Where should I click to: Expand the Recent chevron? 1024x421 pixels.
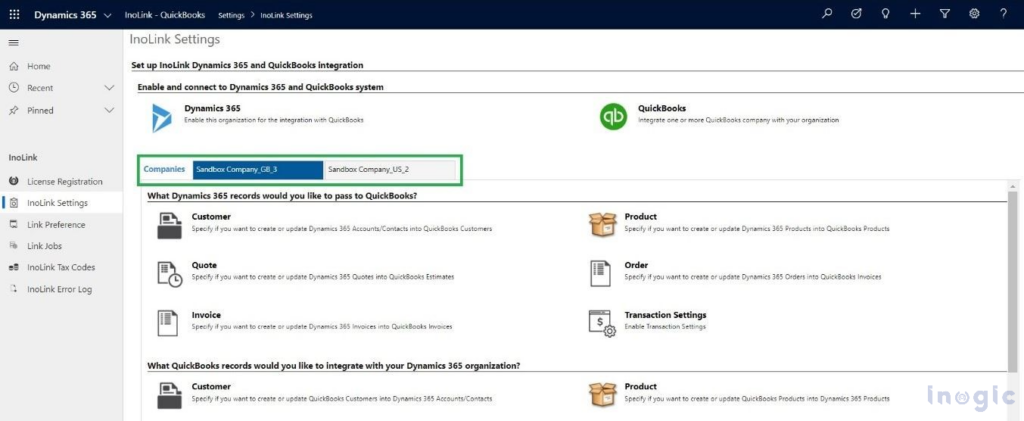coord(109,88)
